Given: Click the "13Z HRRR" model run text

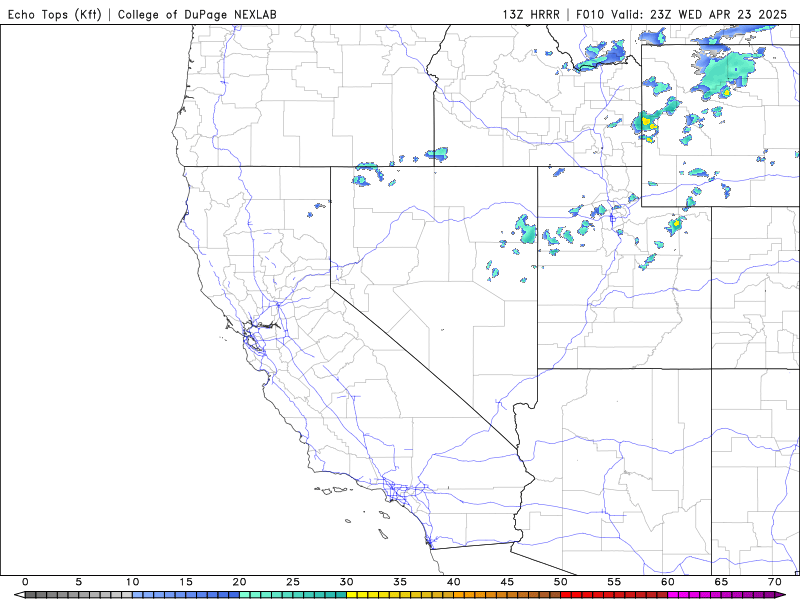Looking at the screenshot, I should point(531,14).
